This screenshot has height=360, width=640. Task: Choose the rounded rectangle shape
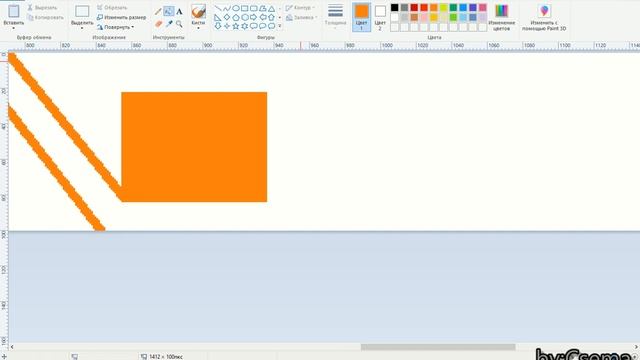(254, 8)
